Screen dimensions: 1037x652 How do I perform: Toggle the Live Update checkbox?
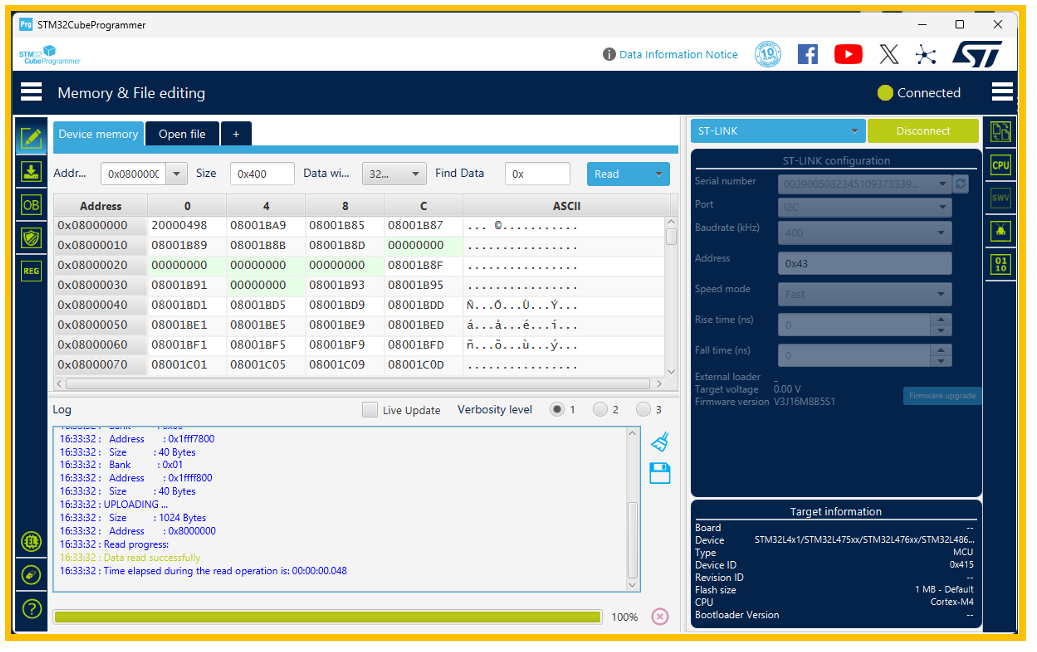pyautogui.click(x=370, y=410)
